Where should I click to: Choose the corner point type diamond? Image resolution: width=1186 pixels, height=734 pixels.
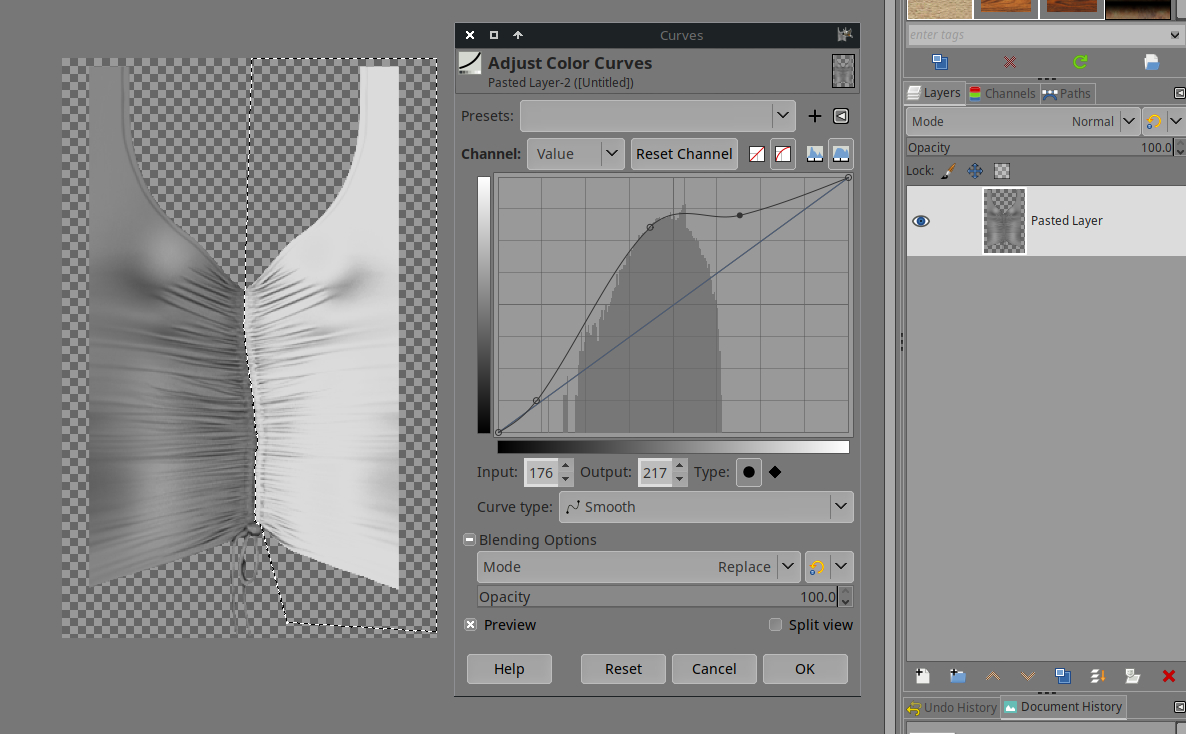tap(775, 472)
